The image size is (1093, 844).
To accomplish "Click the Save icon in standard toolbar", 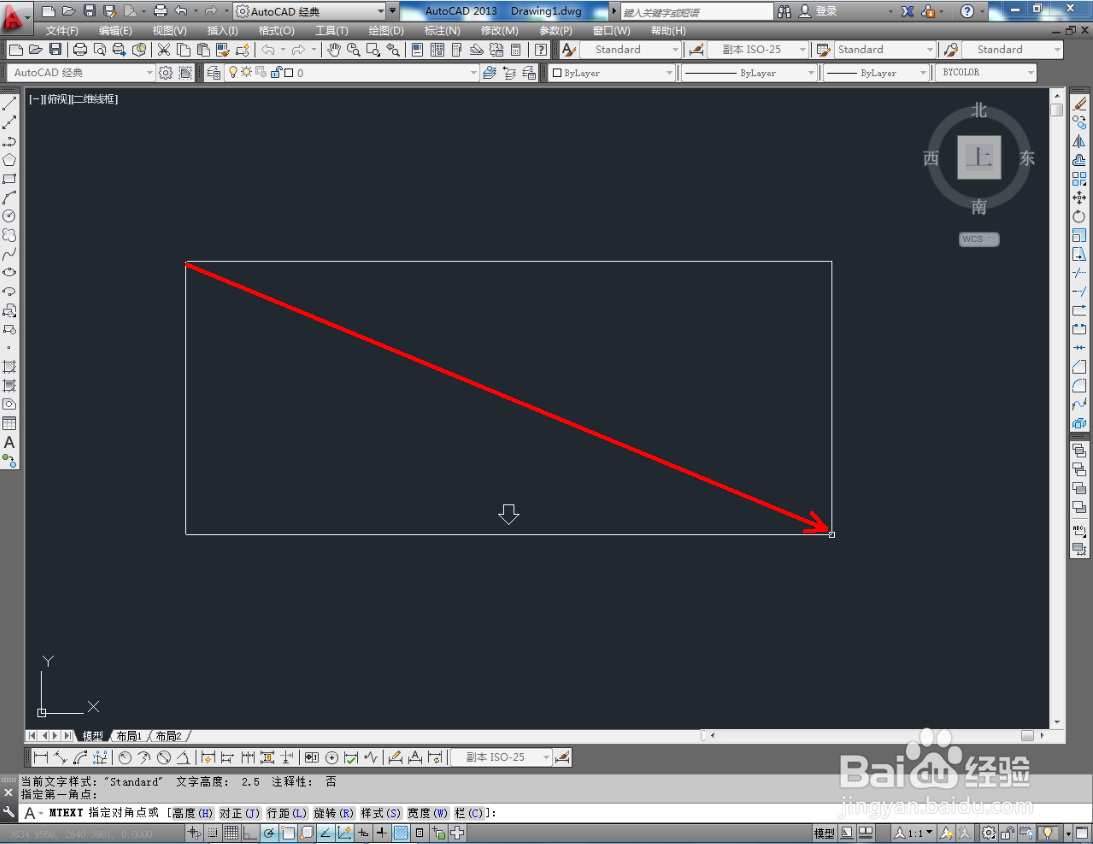I will tap(55, 49).
